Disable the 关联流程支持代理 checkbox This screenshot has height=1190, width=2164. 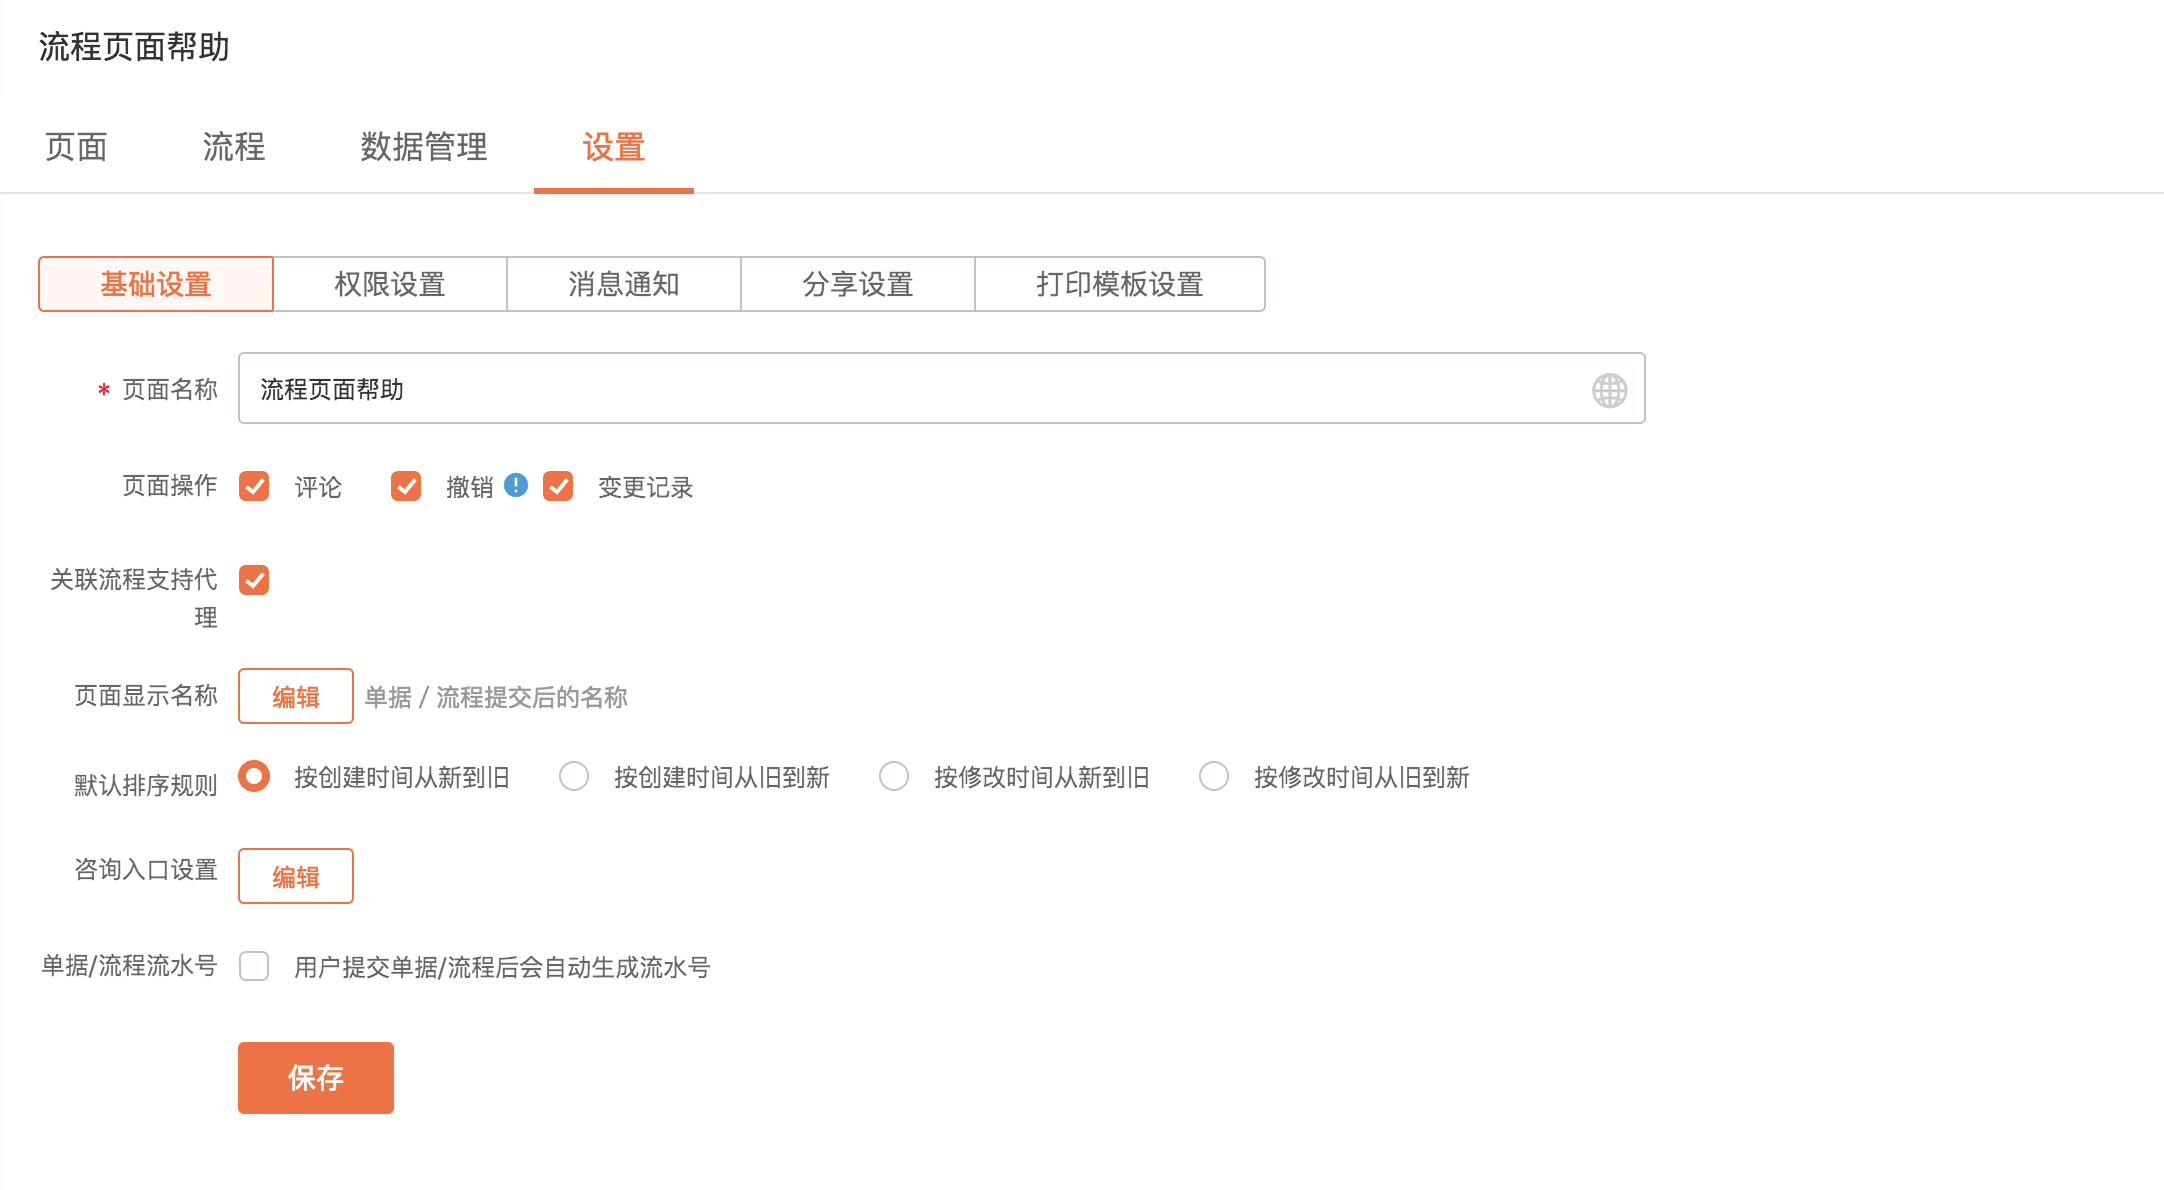[254, 580]
